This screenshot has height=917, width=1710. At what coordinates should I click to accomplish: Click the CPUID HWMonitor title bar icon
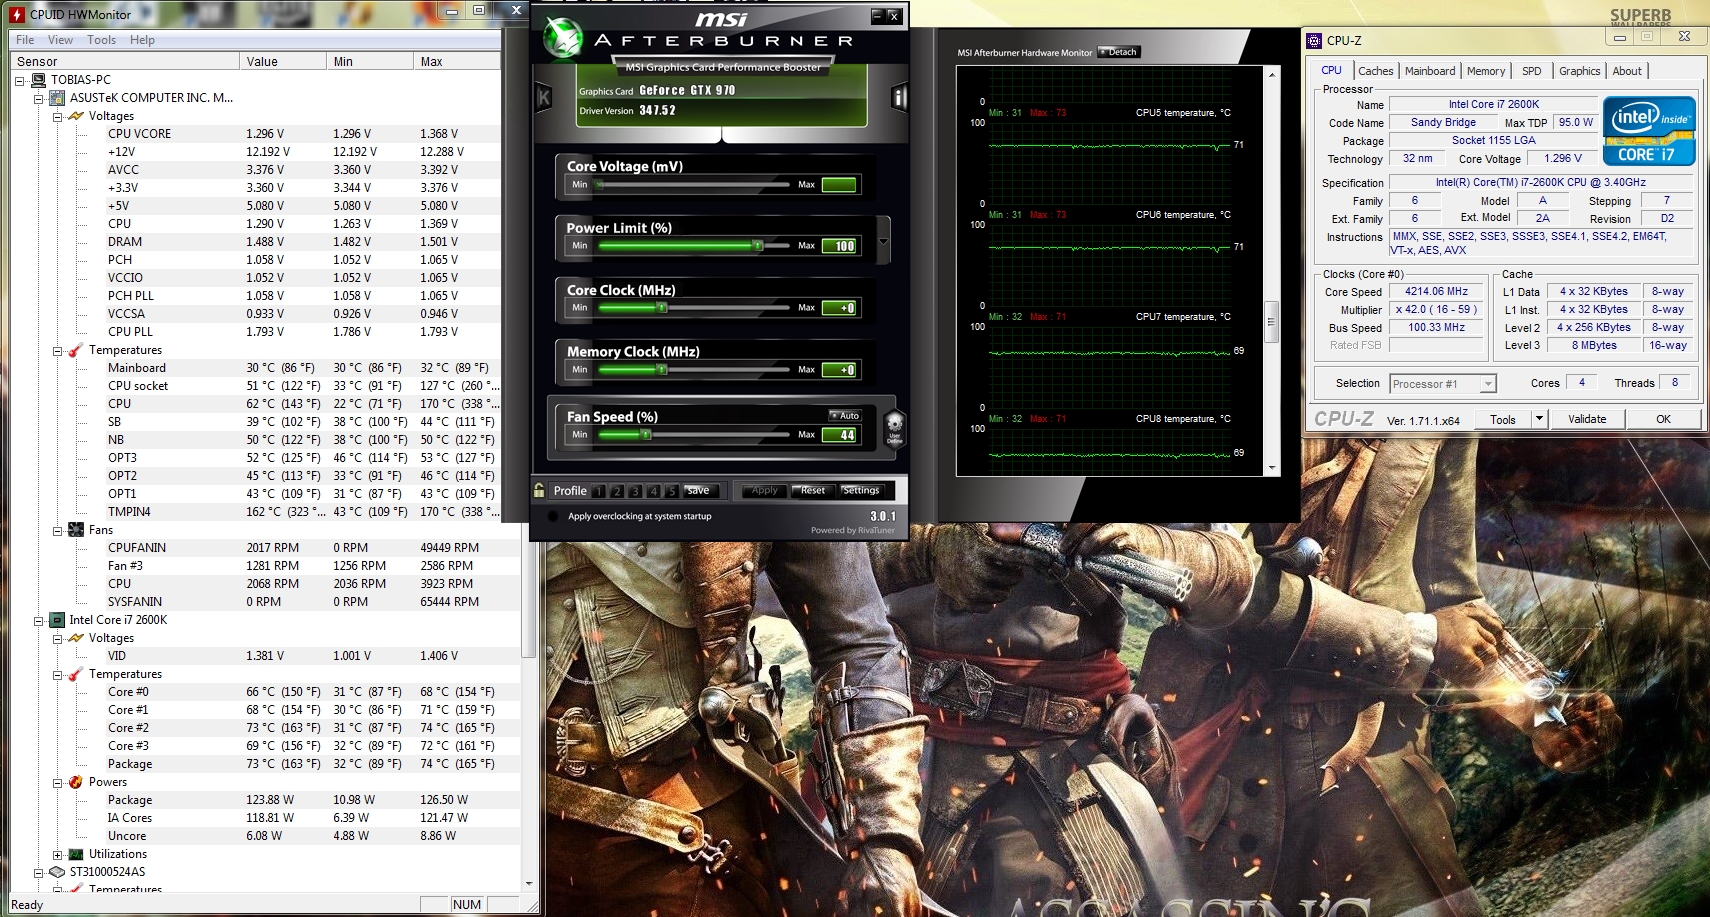17,14
